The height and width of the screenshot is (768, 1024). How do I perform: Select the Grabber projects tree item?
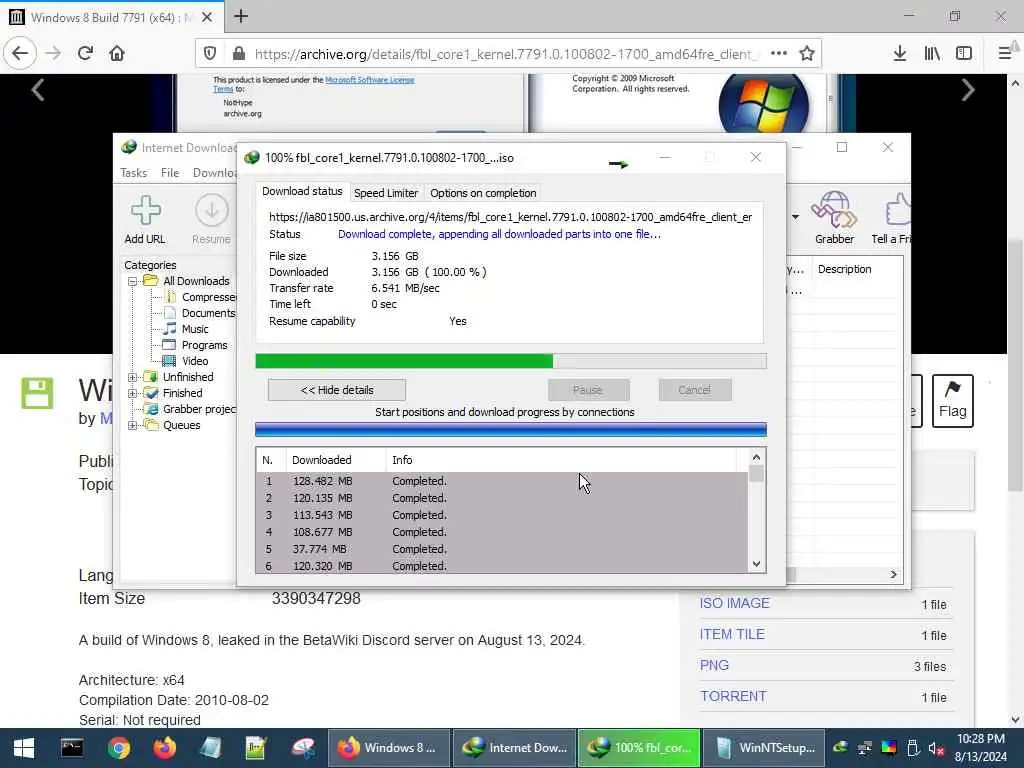pyautogui.click(x=199, y=409)
